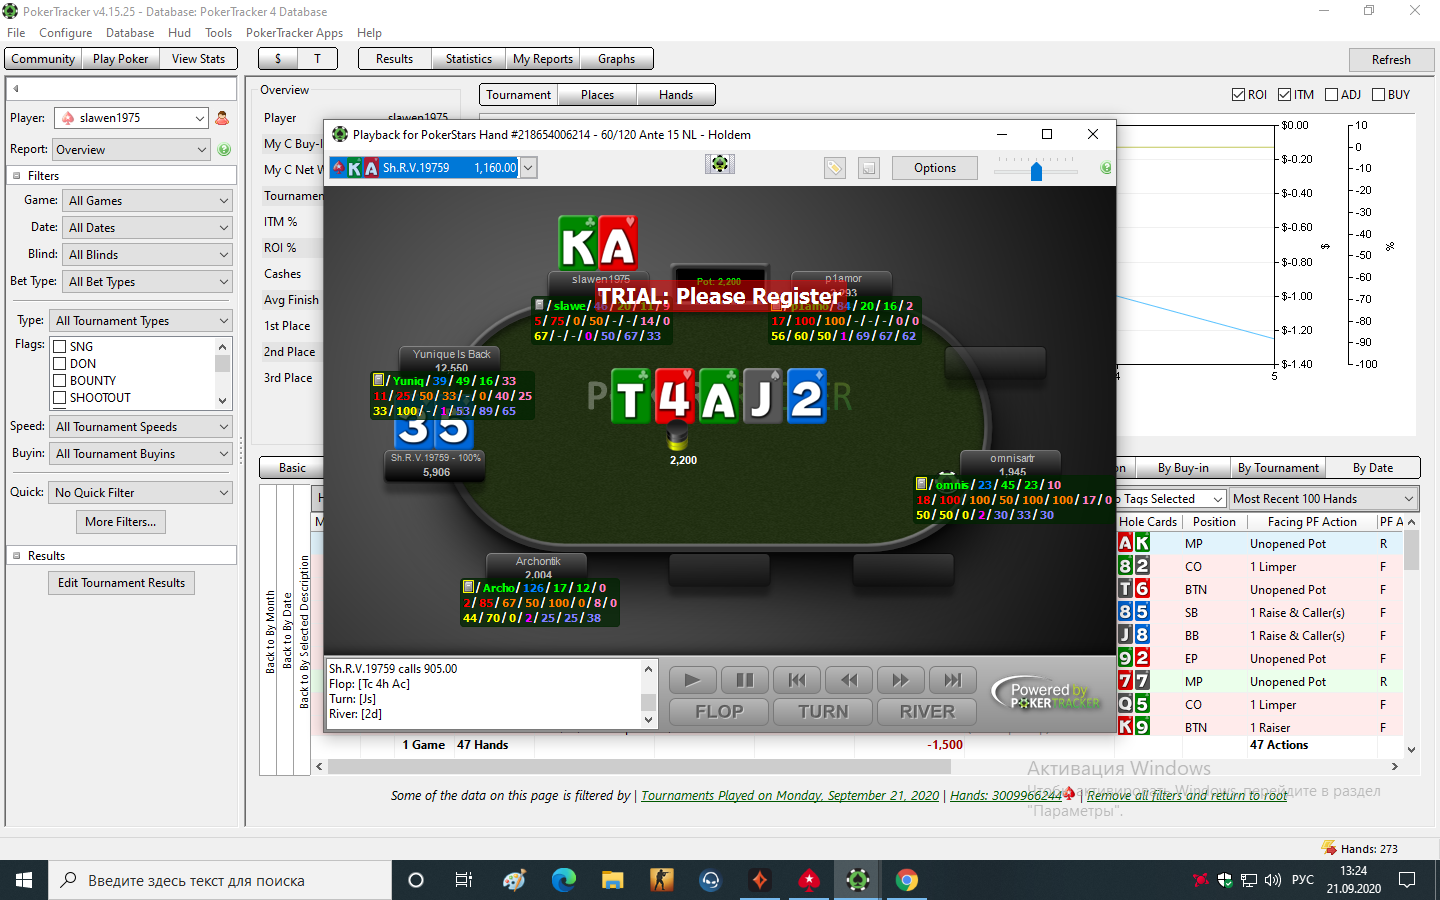
Task: Step back one action in replay
Action: pos(849,680)
